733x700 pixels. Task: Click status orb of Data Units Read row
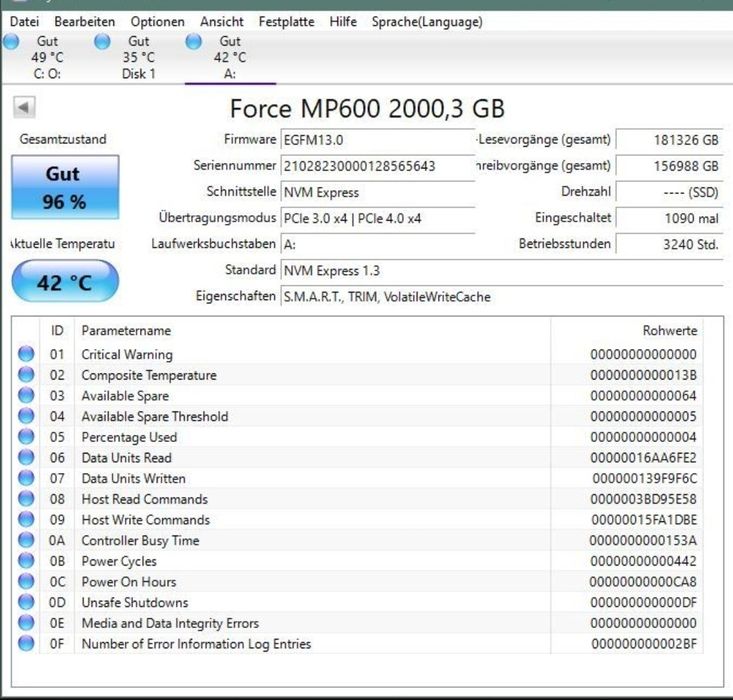(26, 457)
